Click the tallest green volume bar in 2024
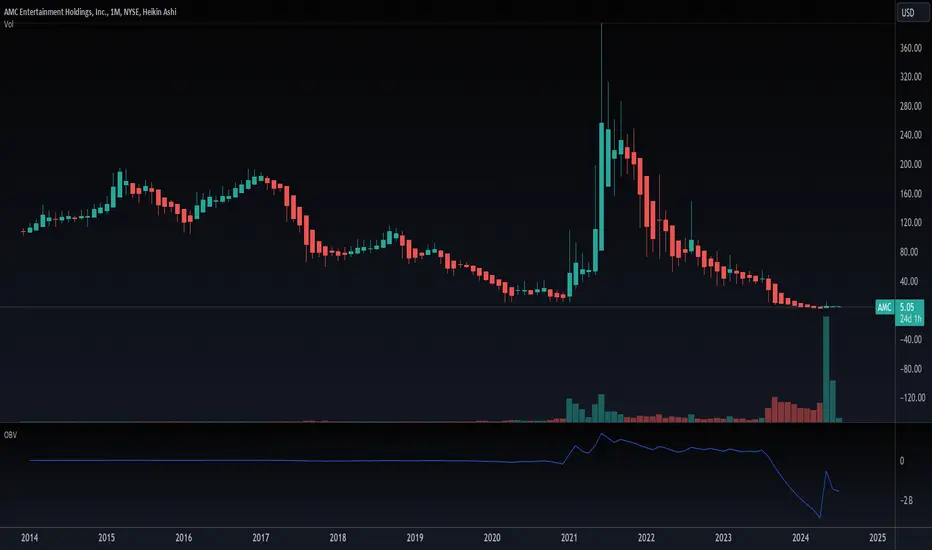The image size is (932, 550). point(826,369)
